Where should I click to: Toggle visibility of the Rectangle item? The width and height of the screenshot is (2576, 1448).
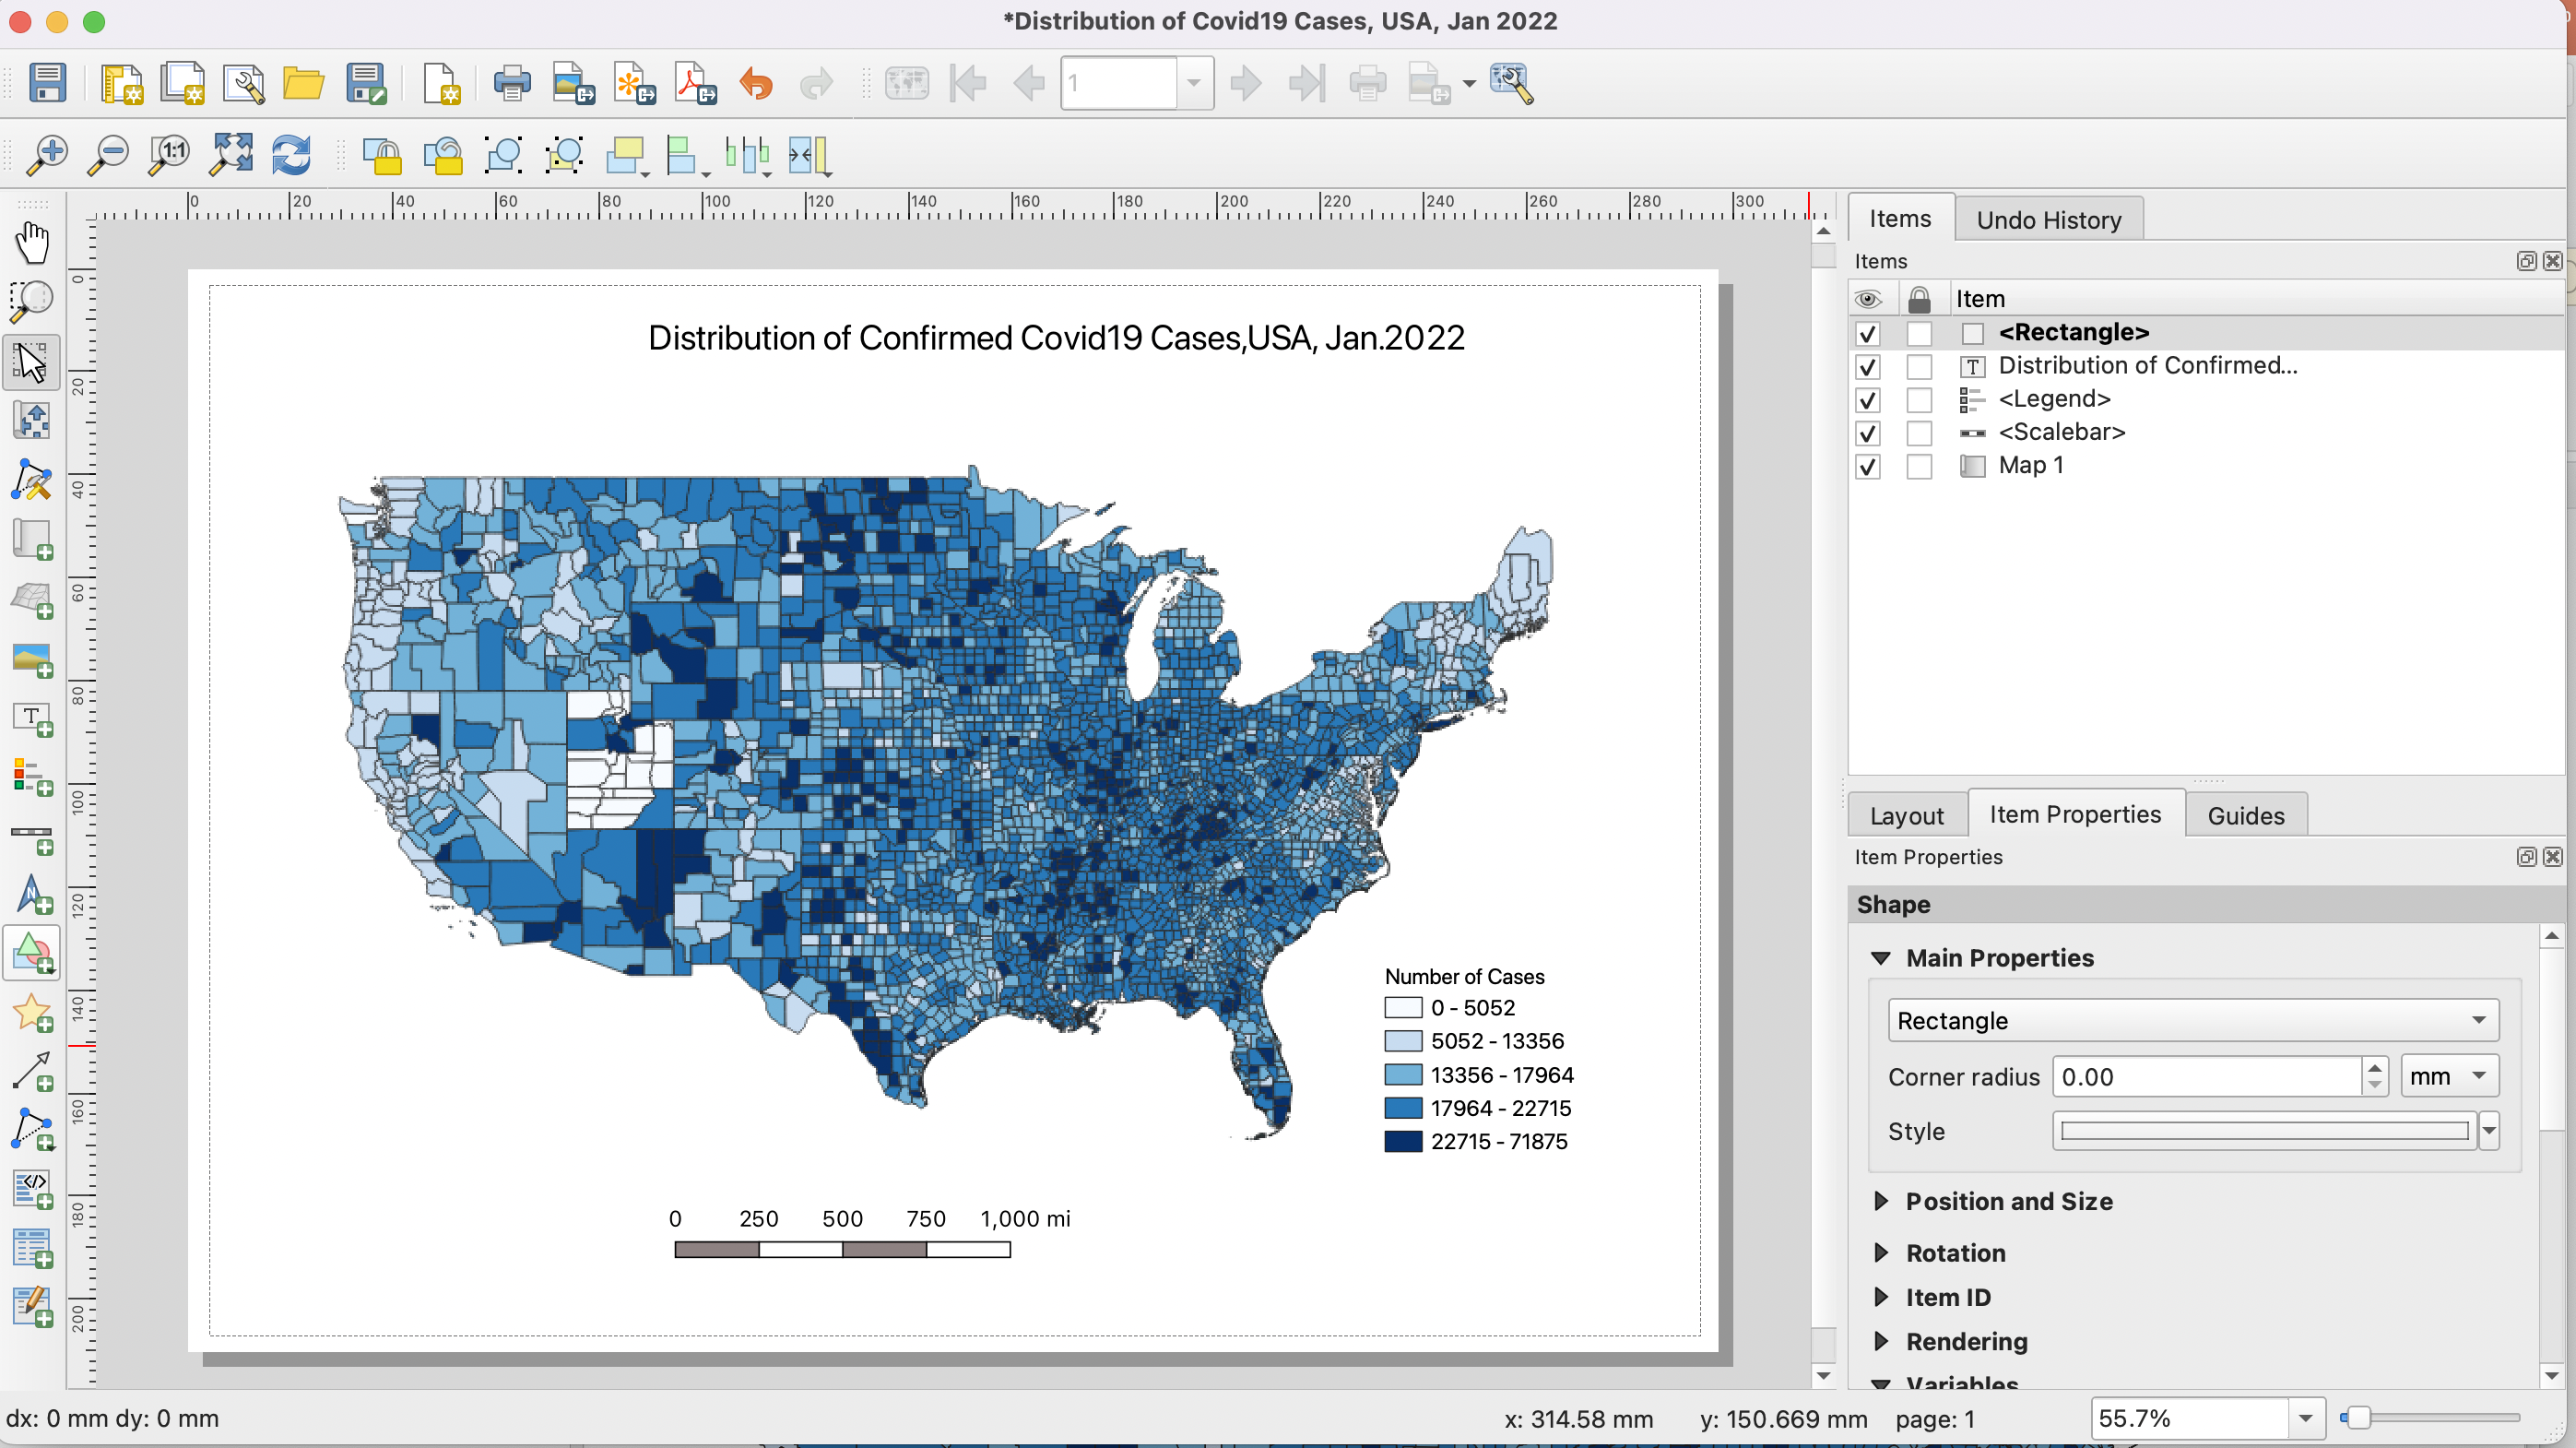pyautogui.click(x=1867, y=333)
